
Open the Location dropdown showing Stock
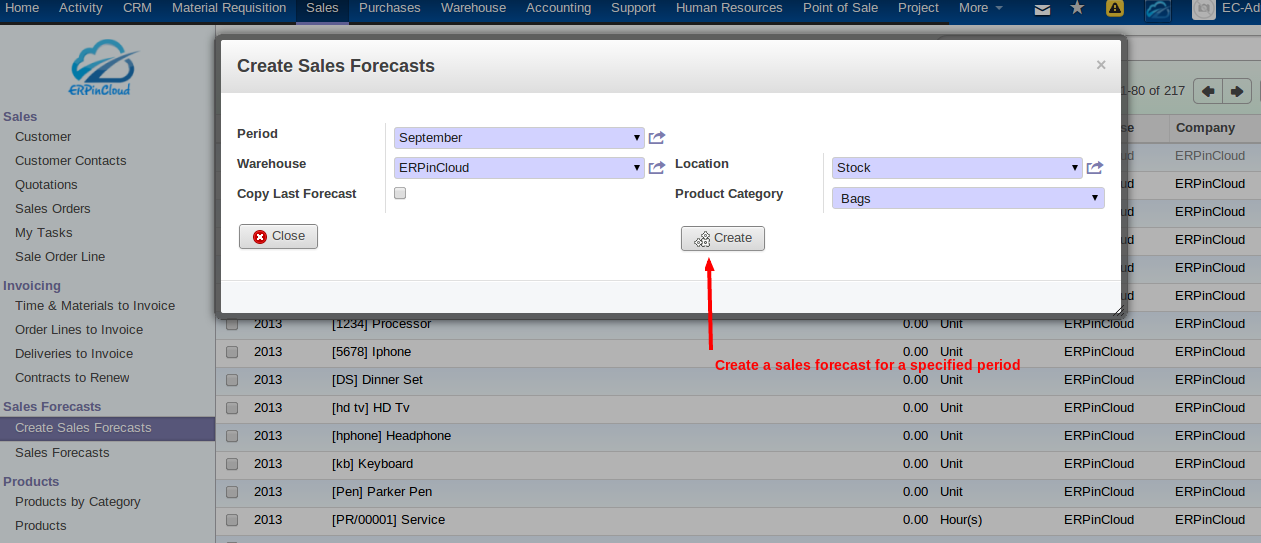coord(957,168)
